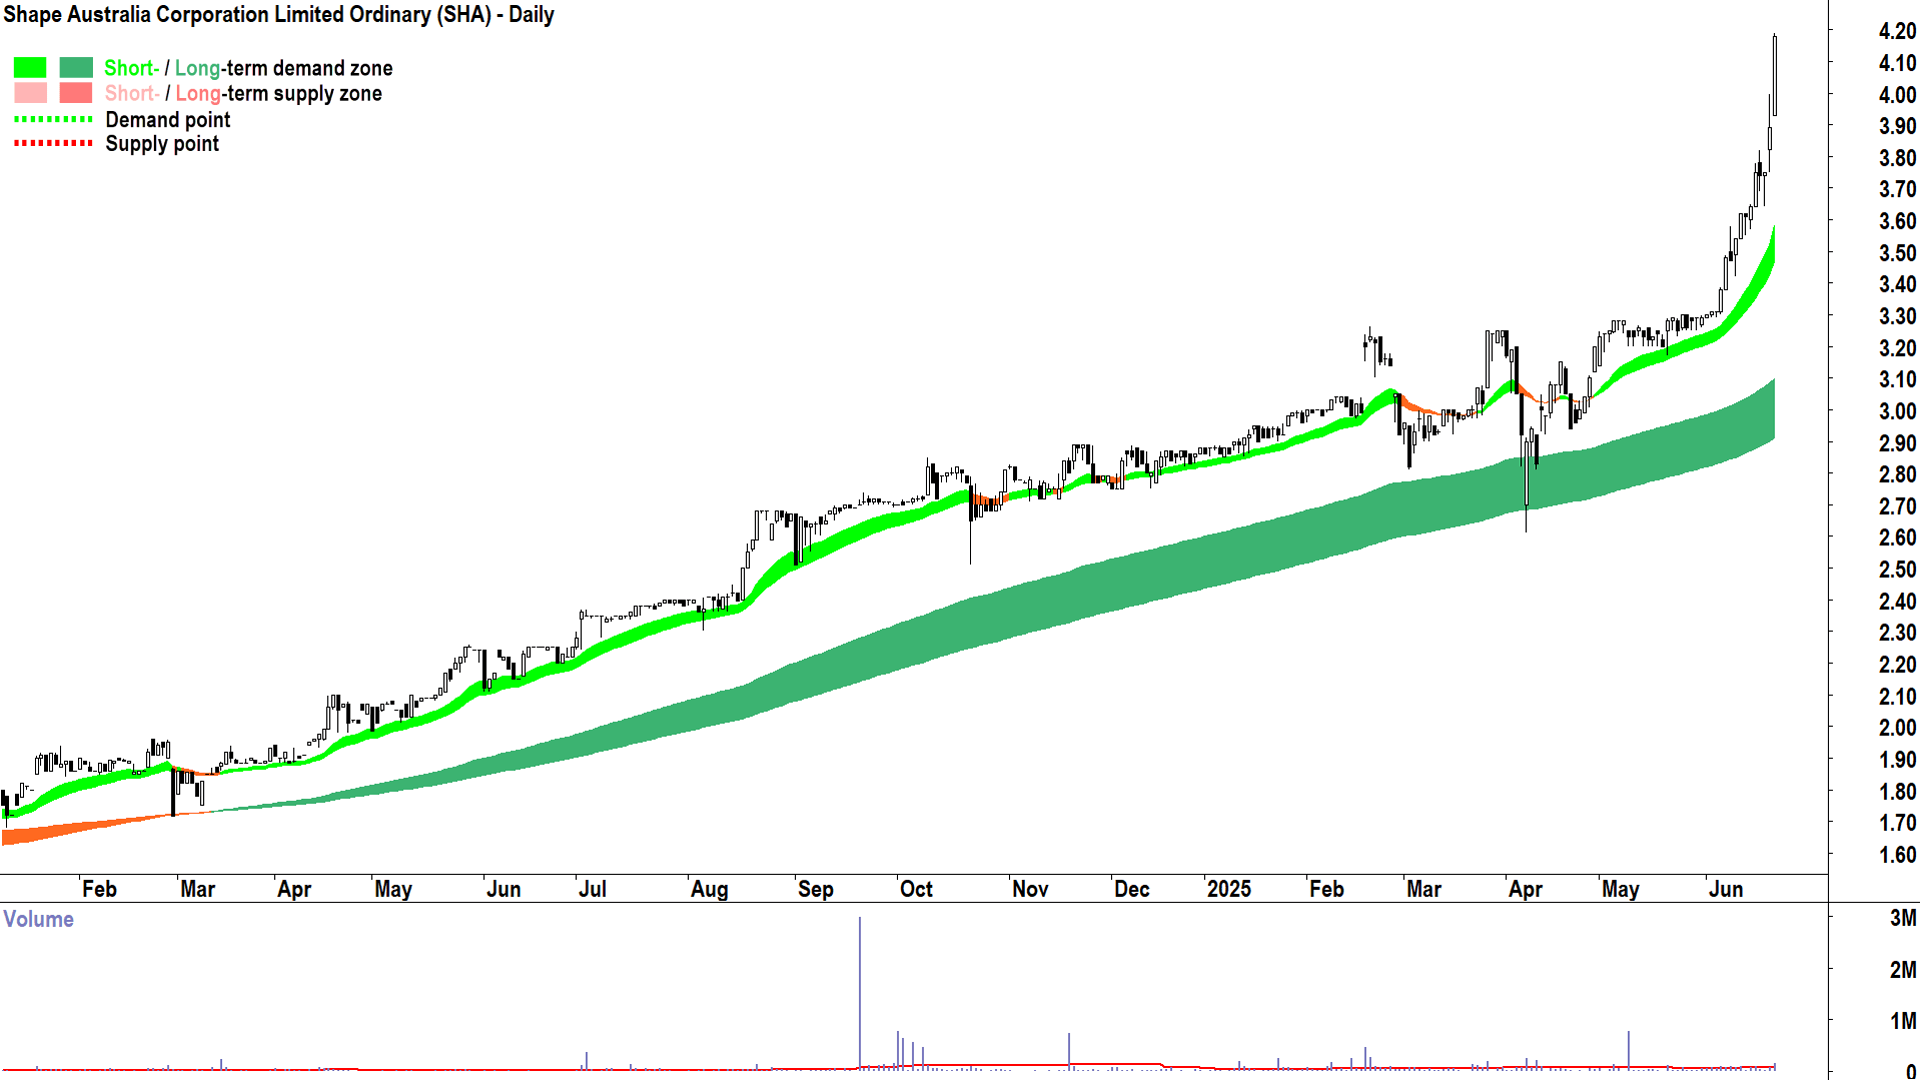Image resolution: width=1920 pixels, height=1080 pixels.
Task: Click the 2.00 price axis label
Action: click(1897, 728)
